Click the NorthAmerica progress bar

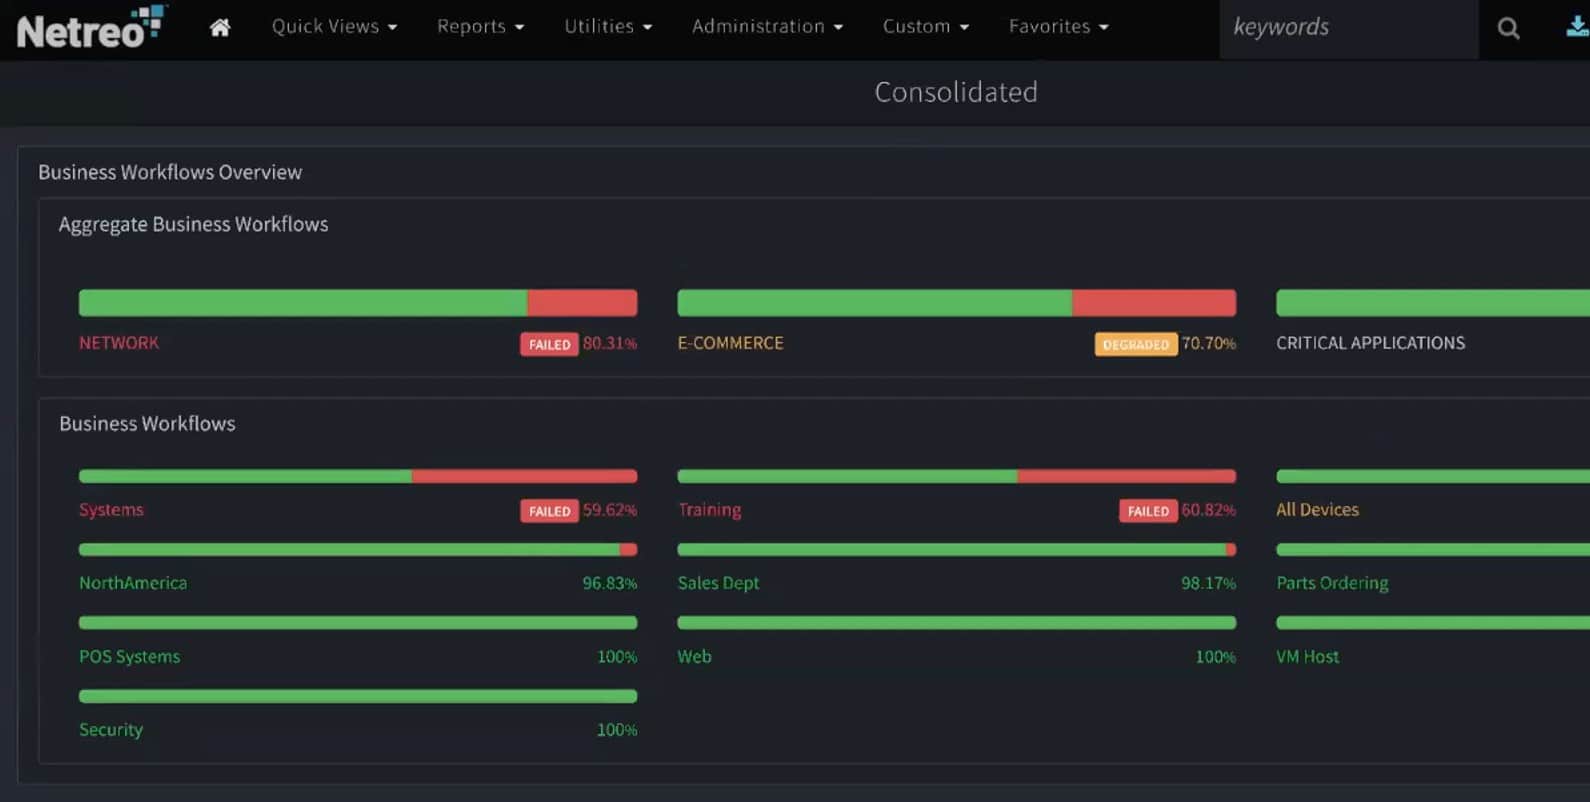point(358,550)
